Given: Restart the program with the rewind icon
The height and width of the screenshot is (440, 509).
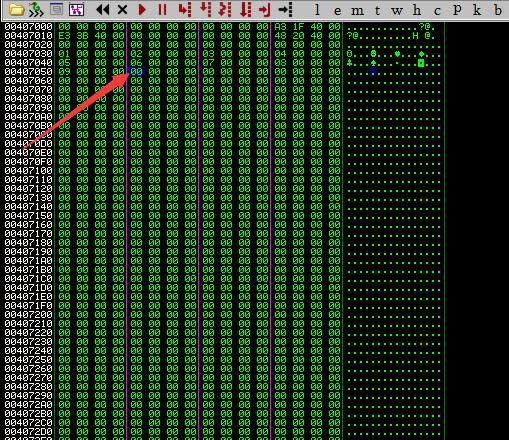Looking at the screenshot, I should coord(102,10).
